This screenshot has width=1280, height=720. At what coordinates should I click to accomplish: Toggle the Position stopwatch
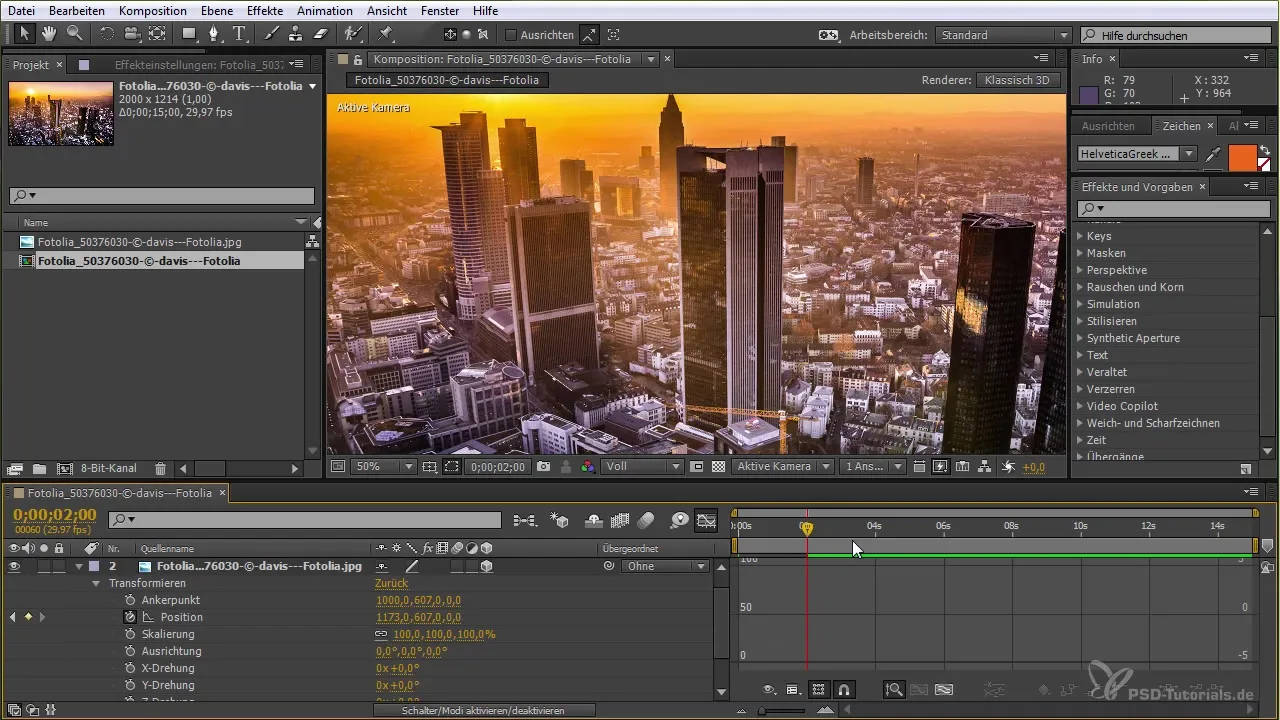coord(129,617)
